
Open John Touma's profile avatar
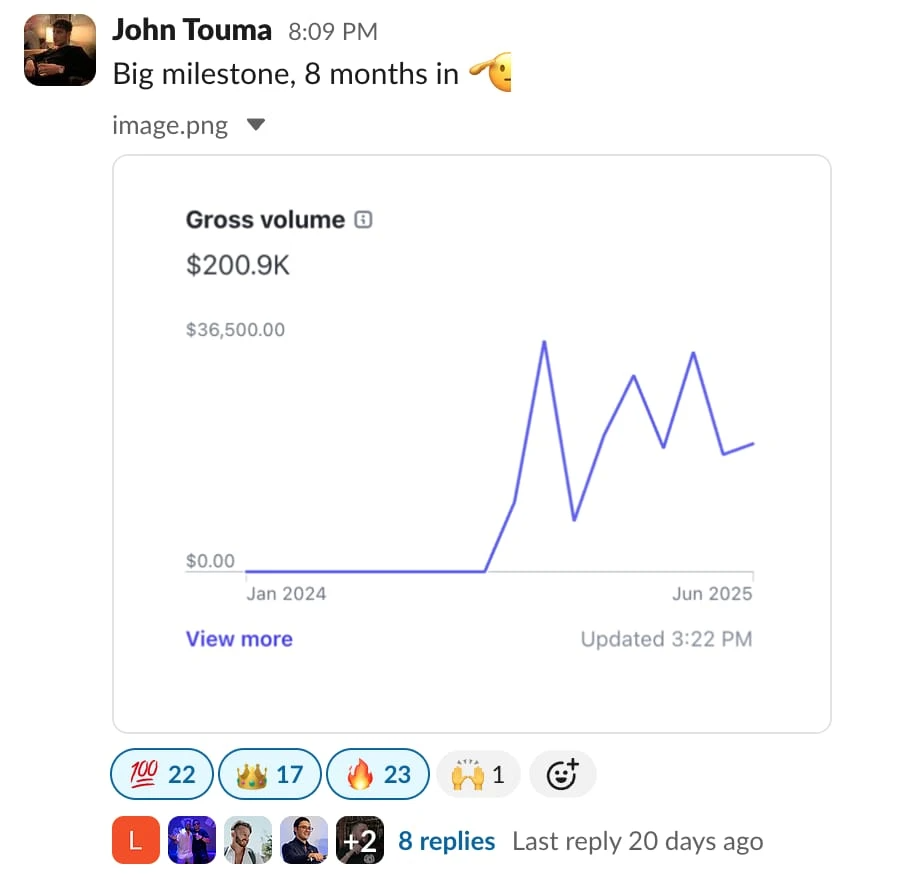59,50
